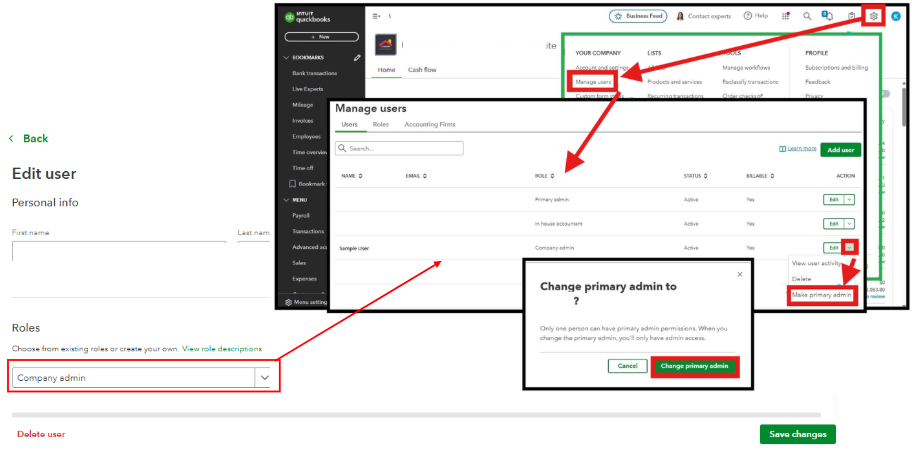The width and height of the screenshot is (912, 453).
Task: Open Live Experts in the sidebar bookmarks
Action: coord(308,89)
